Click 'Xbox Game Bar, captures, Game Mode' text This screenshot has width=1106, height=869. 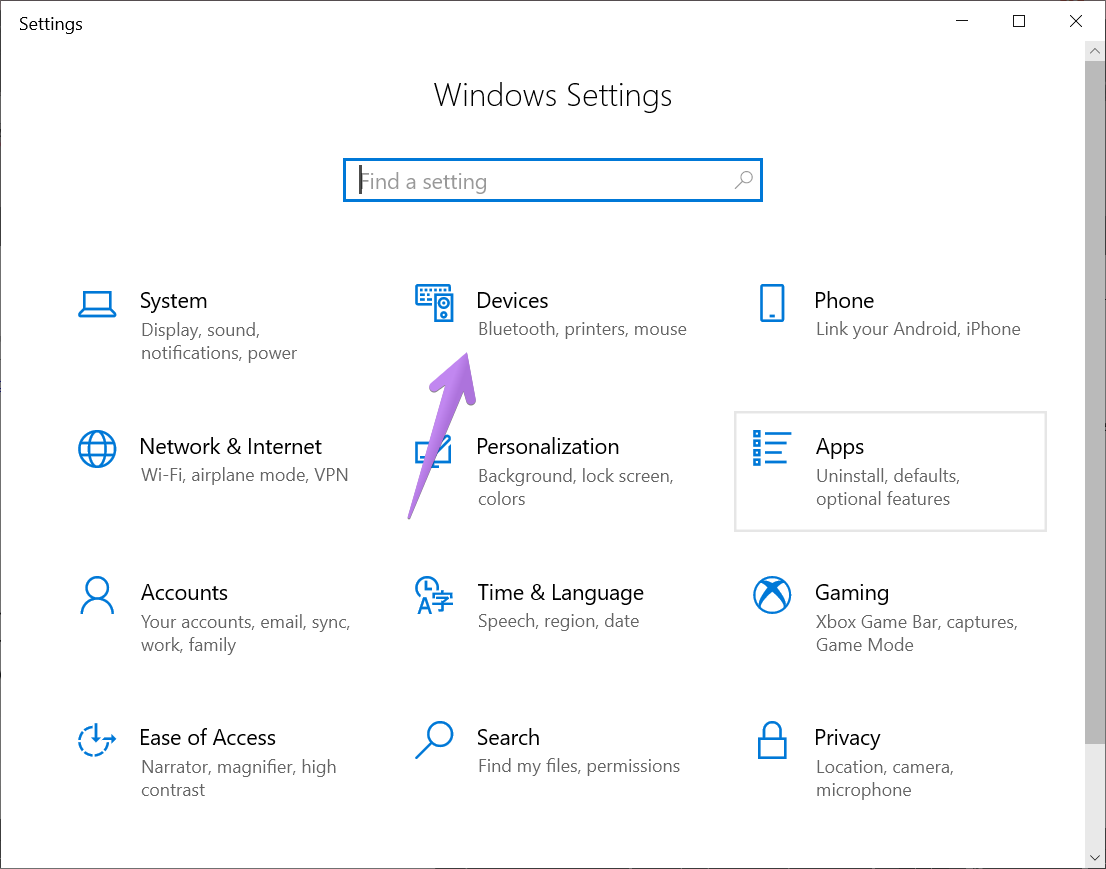[916, 633]
